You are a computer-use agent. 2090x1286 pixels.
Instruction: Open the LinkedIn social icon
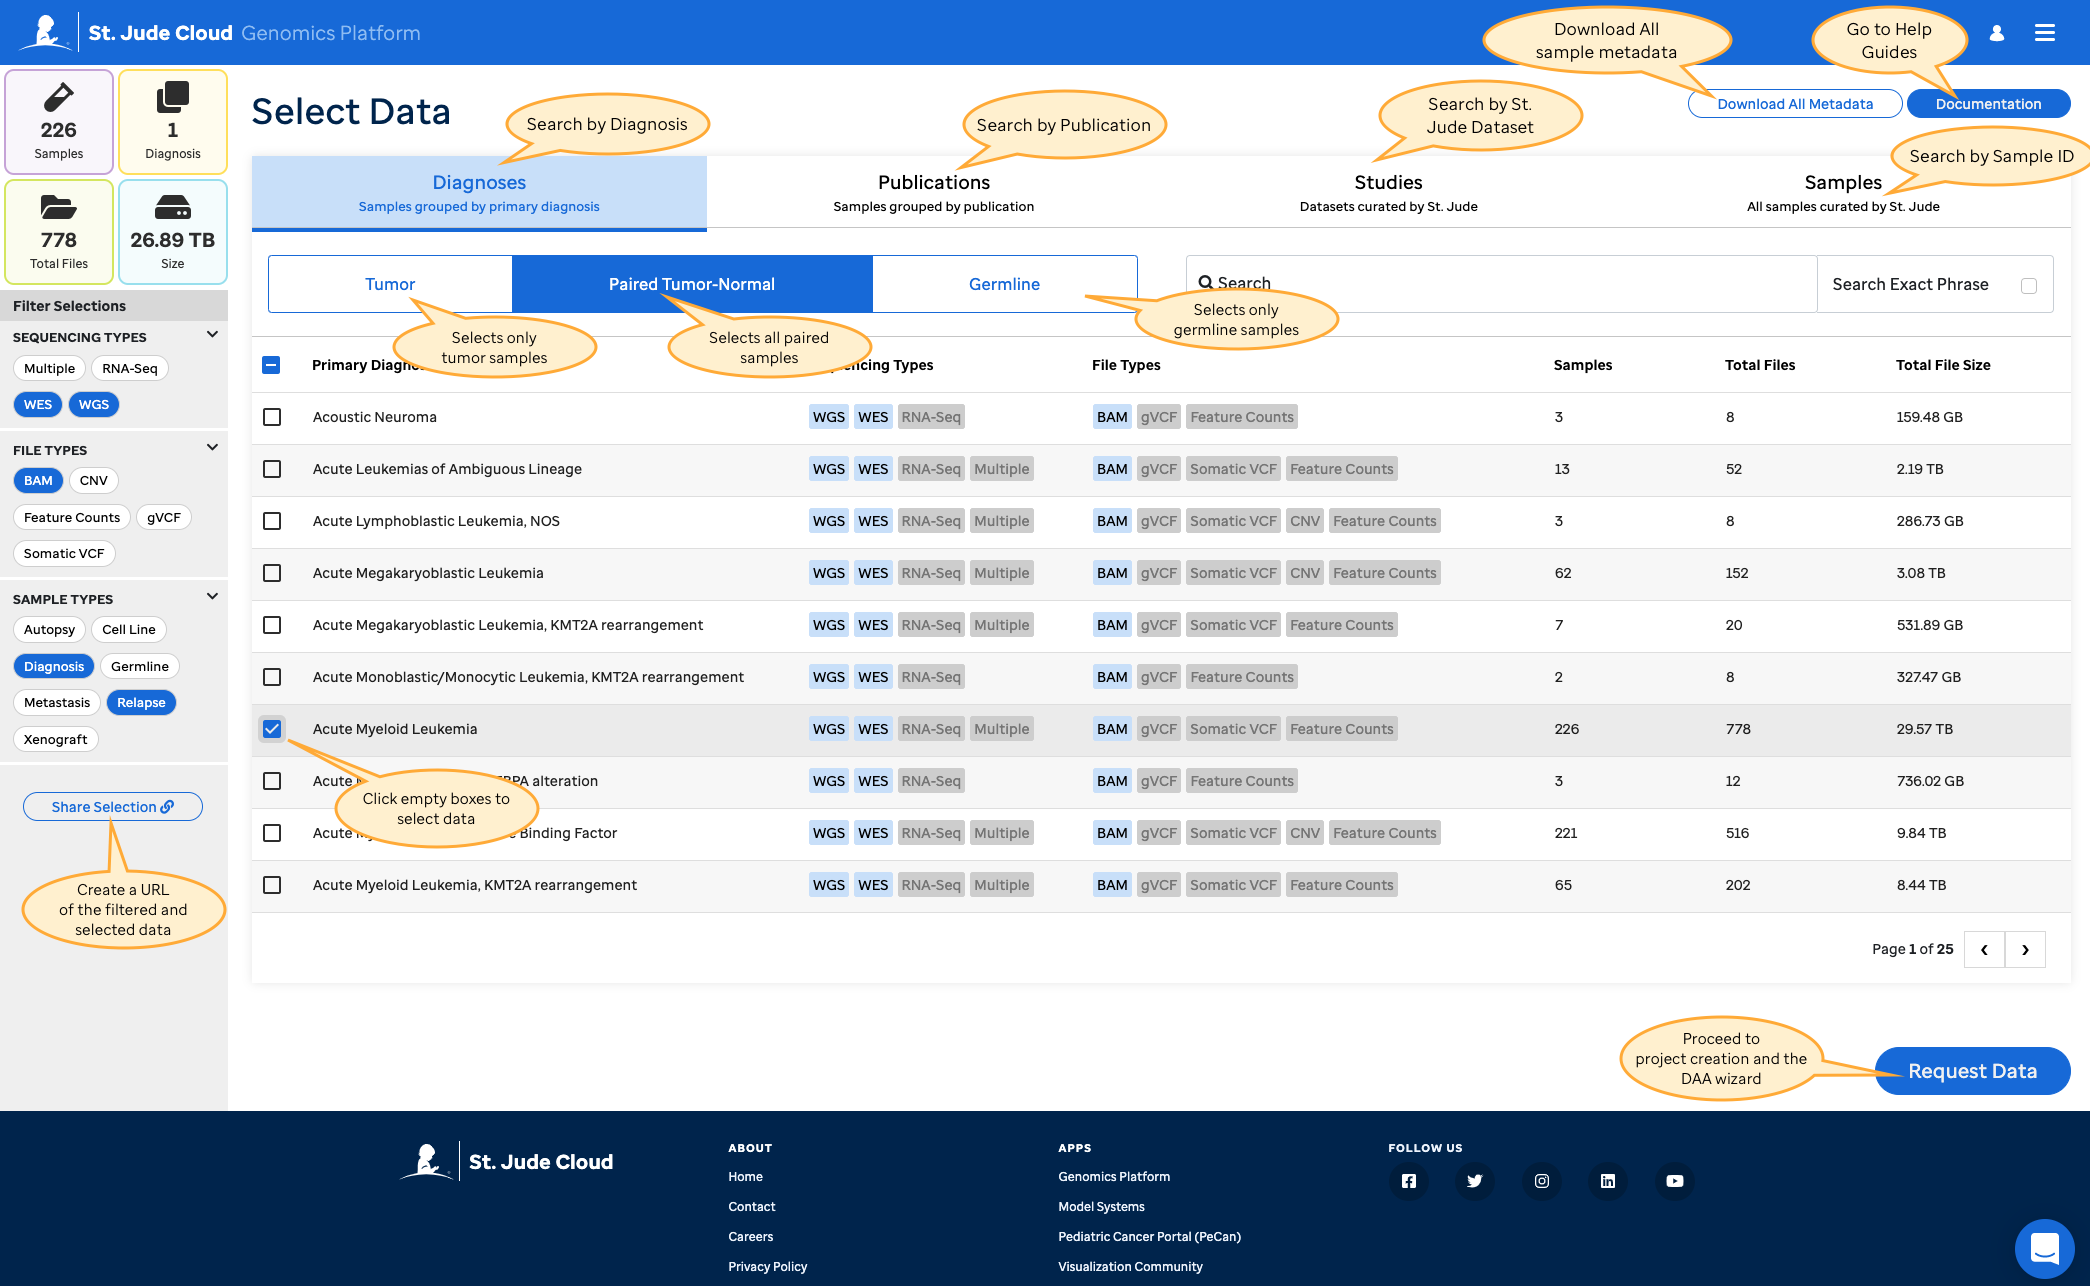click(x=1608, y=1181)
